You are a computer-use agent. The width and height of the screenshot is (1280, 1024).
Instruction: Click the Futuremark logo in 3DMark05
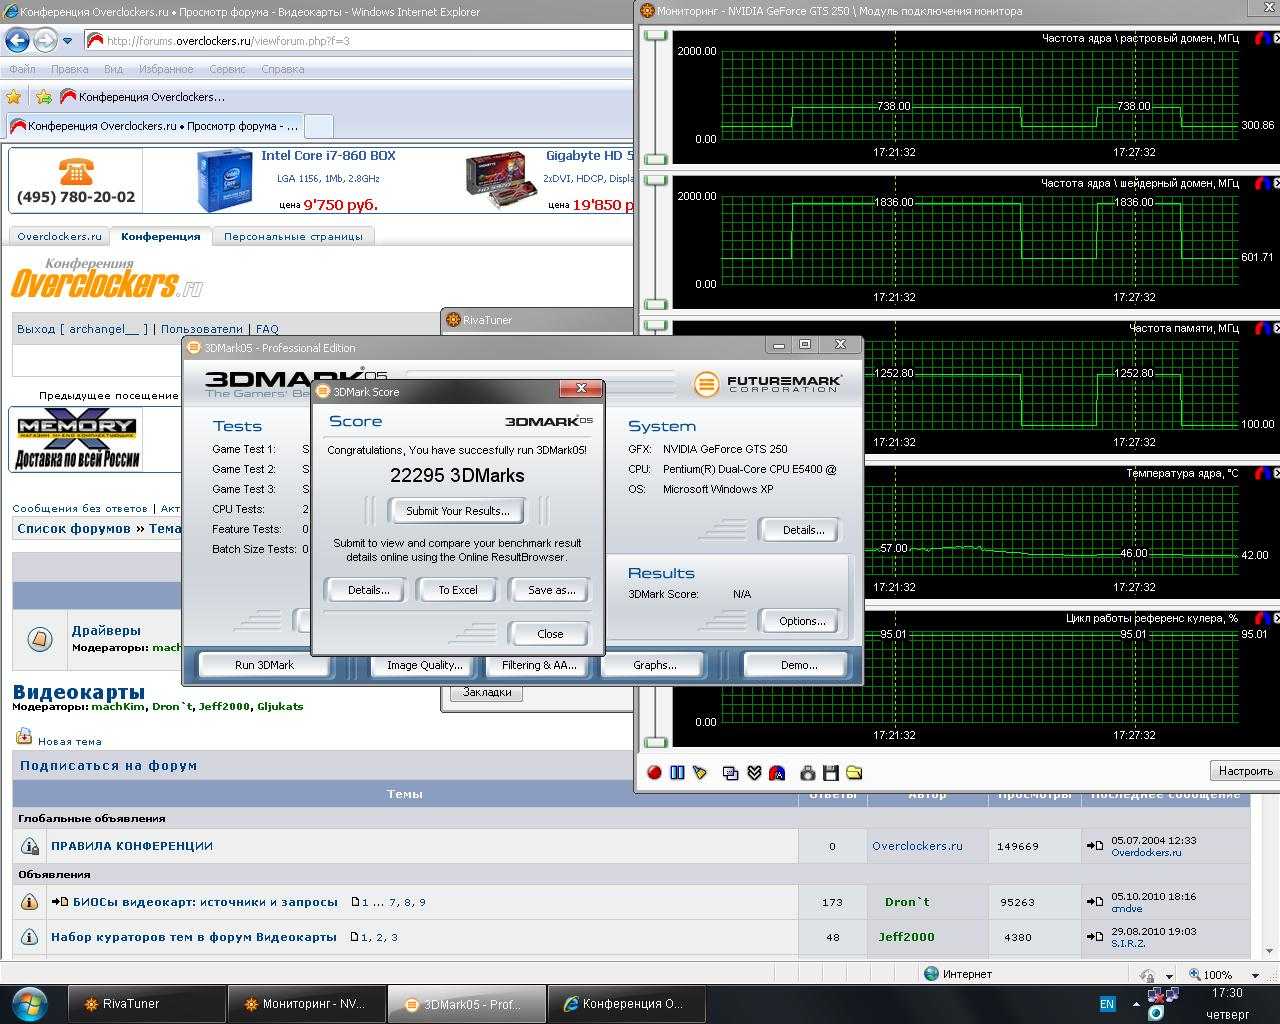[x=767, y=383]
